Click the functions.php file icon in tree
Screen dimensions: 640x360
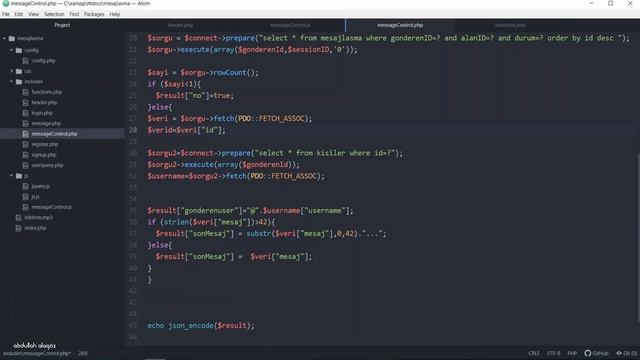click(25, 92)
